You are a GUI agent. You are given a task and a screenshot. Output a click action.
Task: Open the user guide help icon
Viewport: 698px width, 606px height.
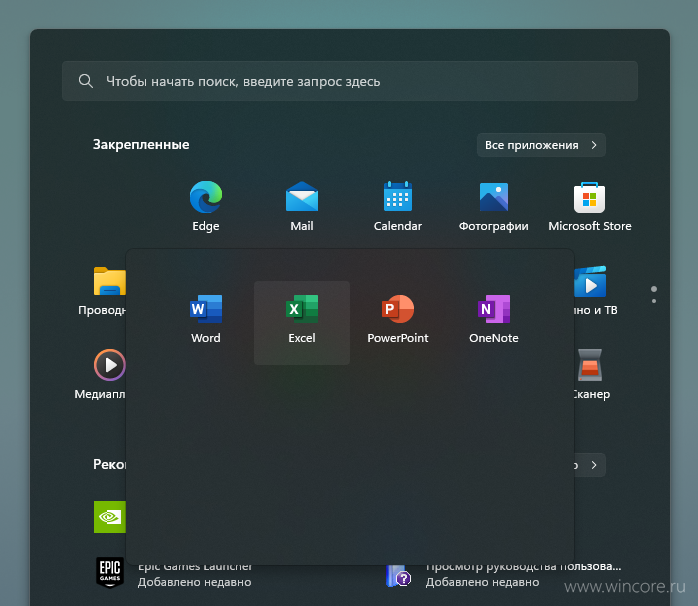pyautogui.click(x=398, y=576)
